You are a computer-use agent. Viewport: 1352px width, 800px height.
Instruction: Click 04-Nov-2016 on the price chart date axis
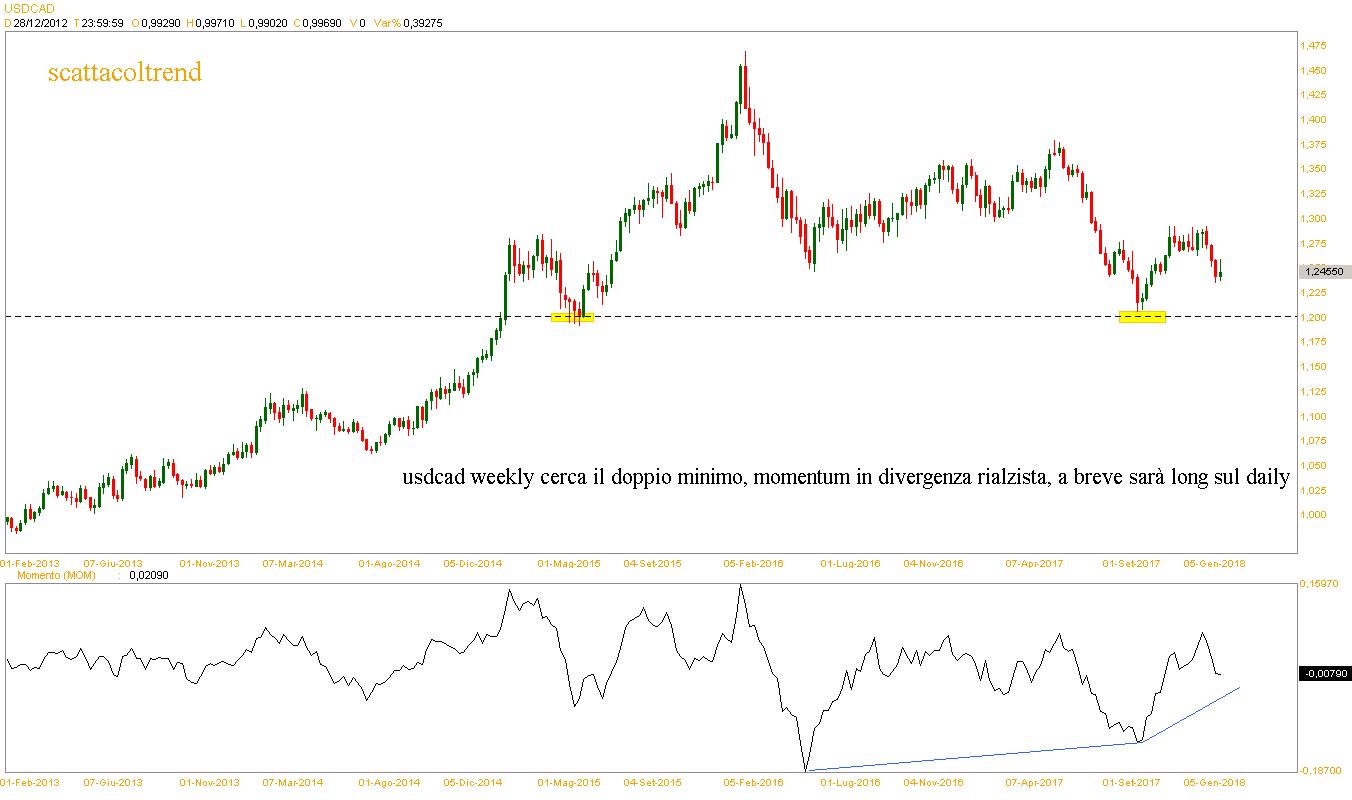coord(934,563)
